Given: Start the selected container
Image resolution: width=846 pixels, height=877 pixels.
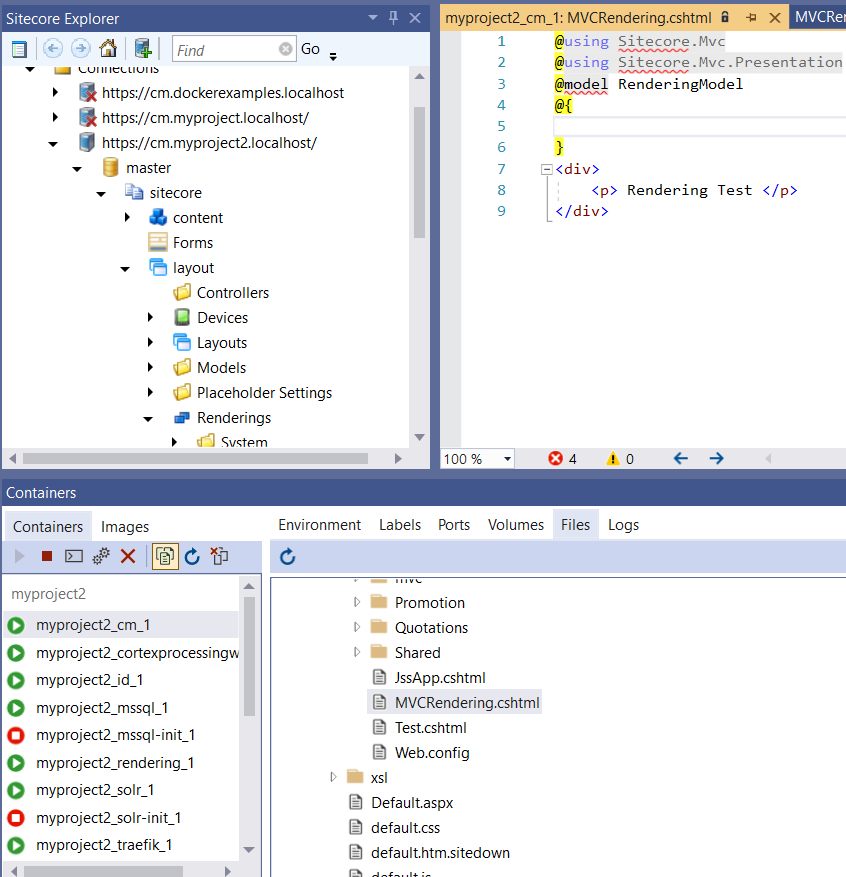Looking at the screenshot, I should [x=20, y=556].
